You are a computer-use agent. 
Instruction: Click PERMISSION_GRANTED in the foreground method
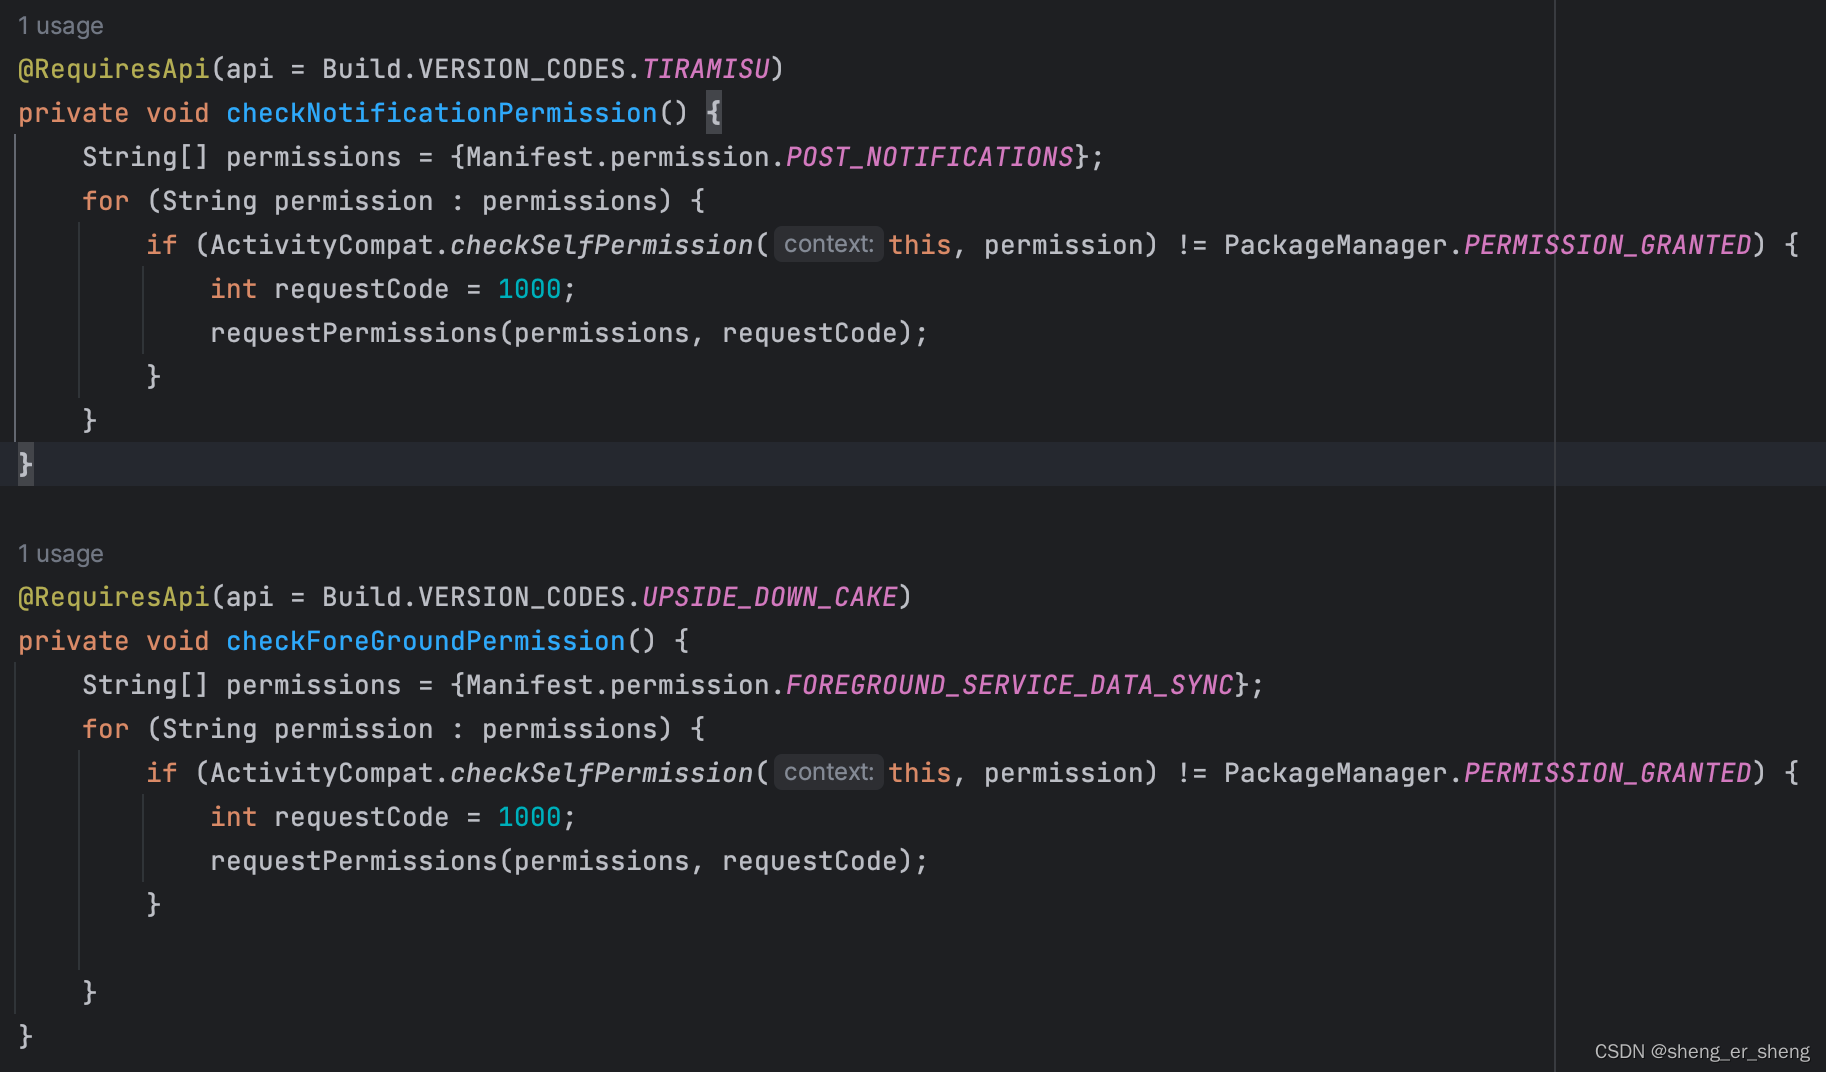point(1607,773)
